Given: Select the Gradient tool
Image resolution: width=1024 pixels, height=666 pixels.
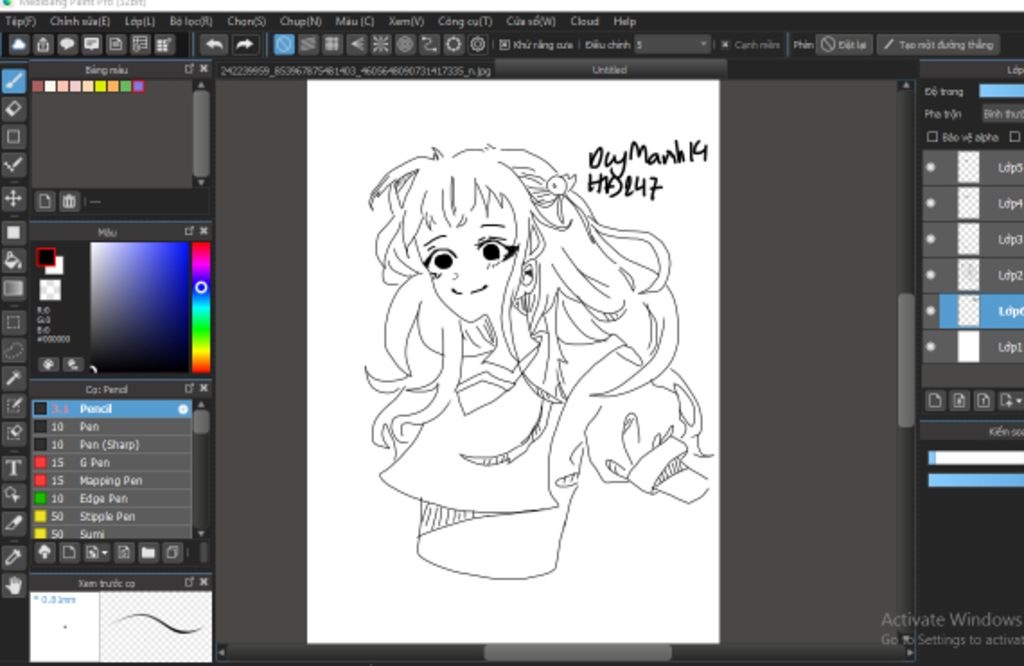Looking at the screenshot, I should 14,288.
